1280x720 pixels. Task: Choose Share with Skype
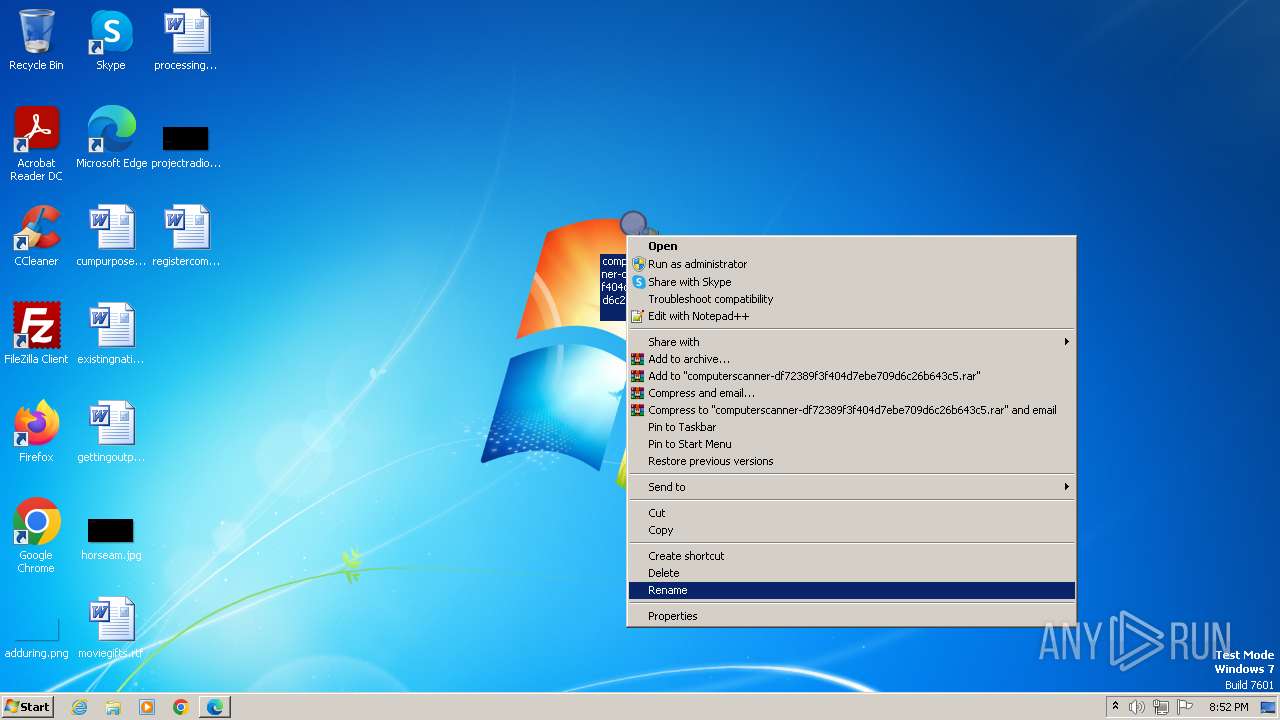click(851, 282)
